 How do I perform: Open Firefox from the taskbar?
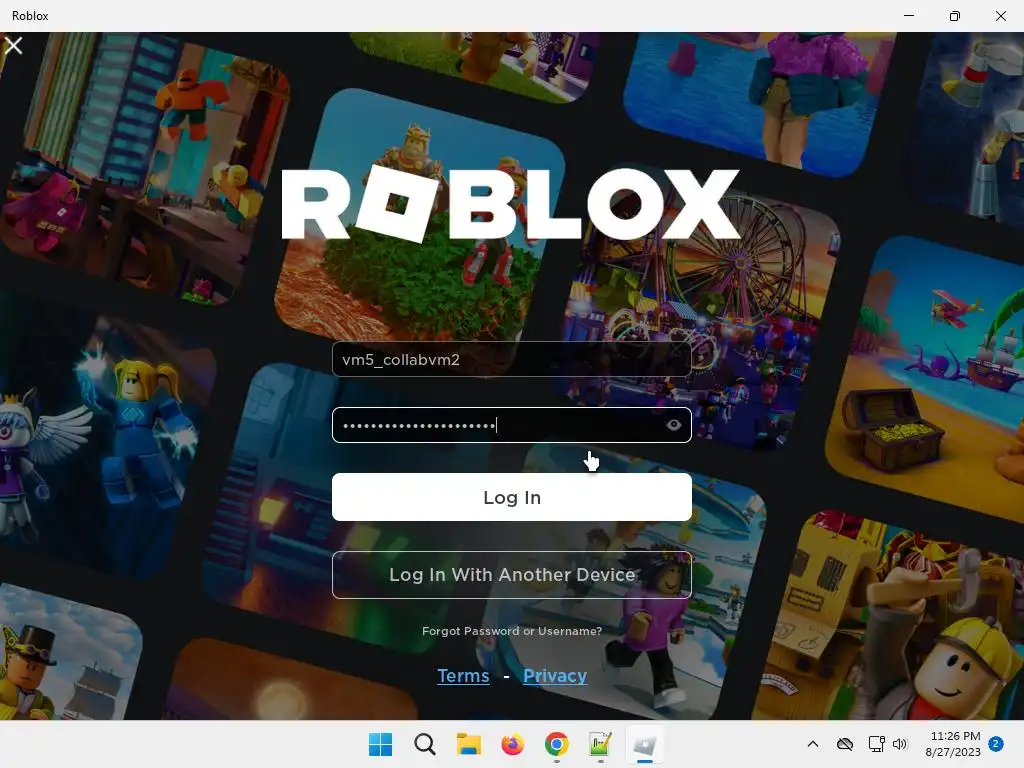(x=513, y=744)
